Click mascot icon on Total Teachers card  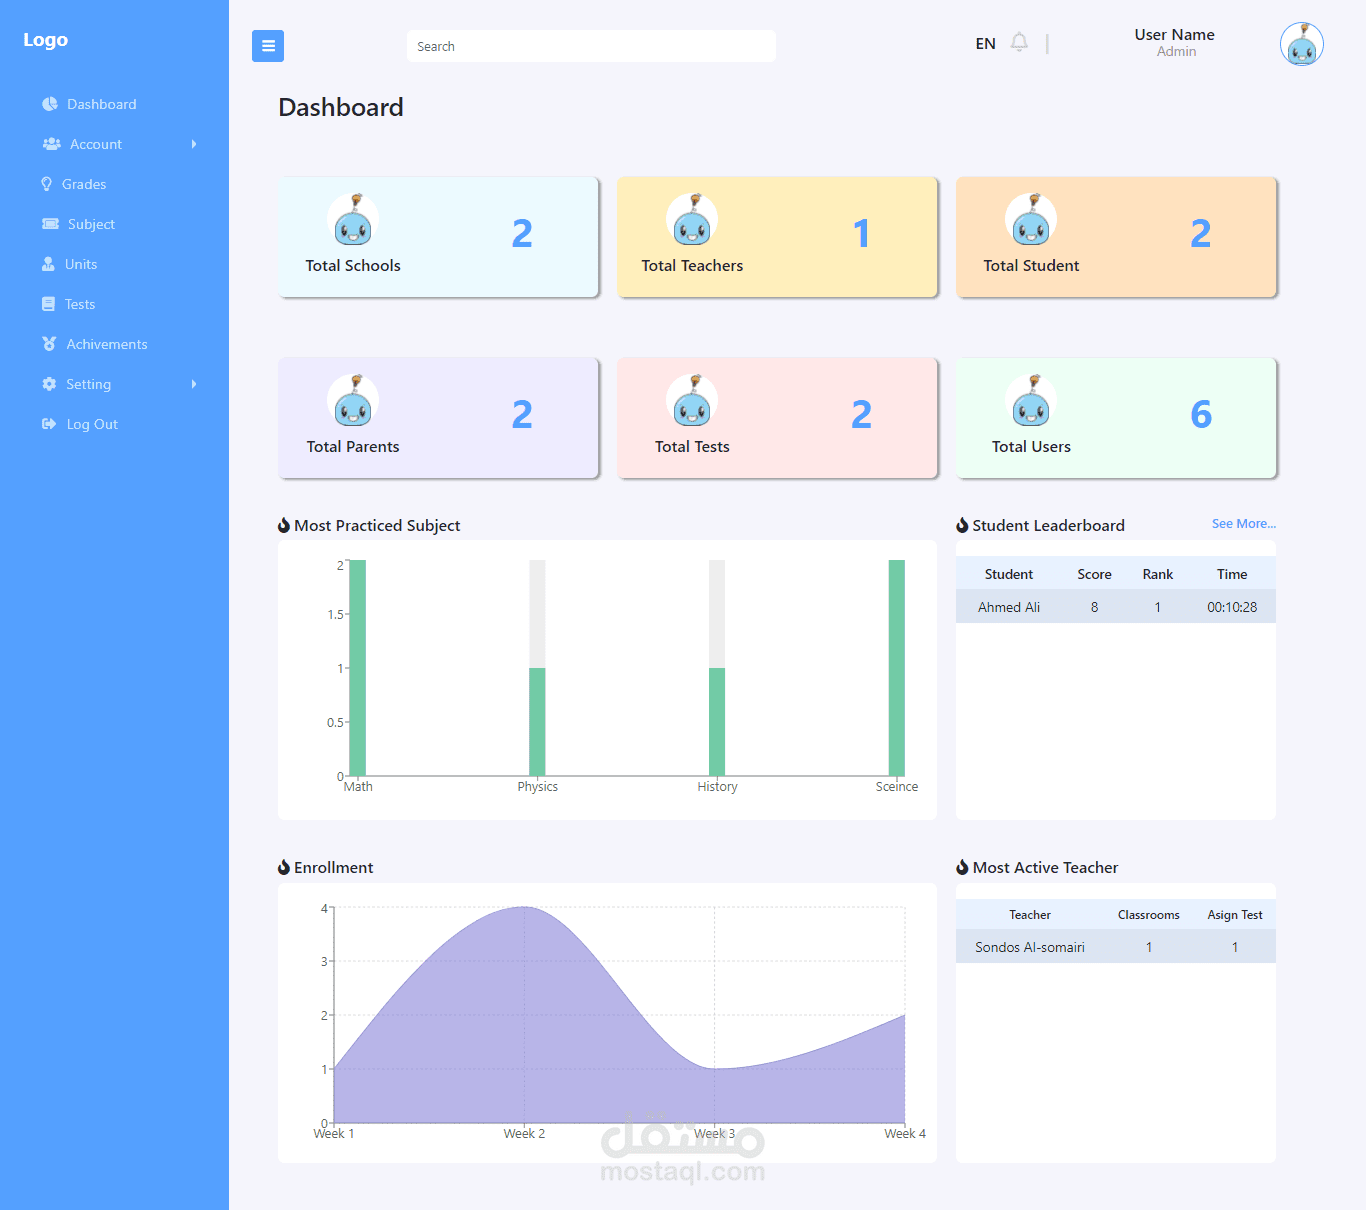tap(692, 220)
